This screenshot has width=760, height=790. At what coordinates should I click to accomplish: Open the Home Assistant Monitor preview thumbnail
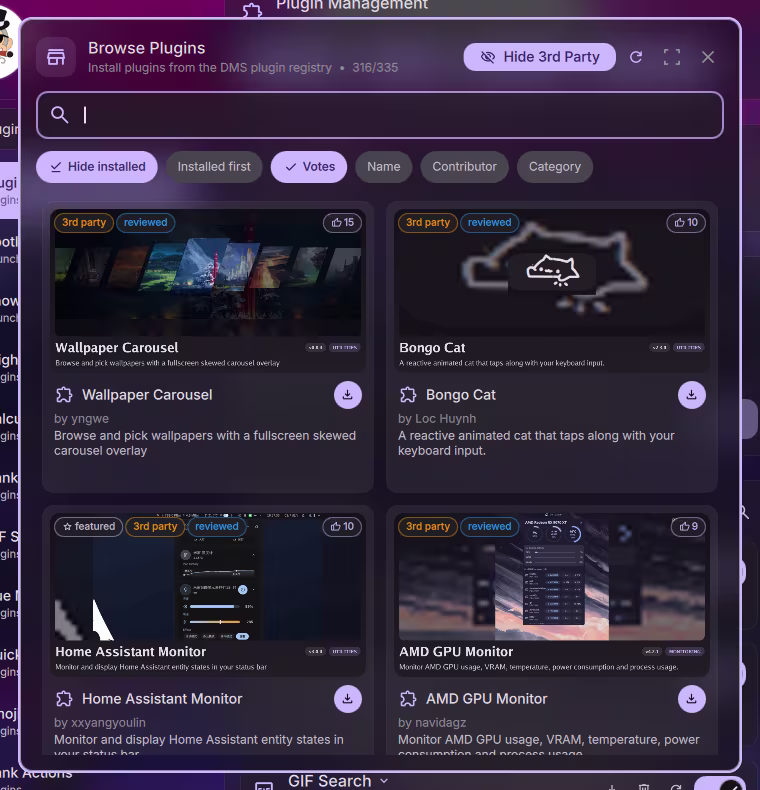pos(208,595)
